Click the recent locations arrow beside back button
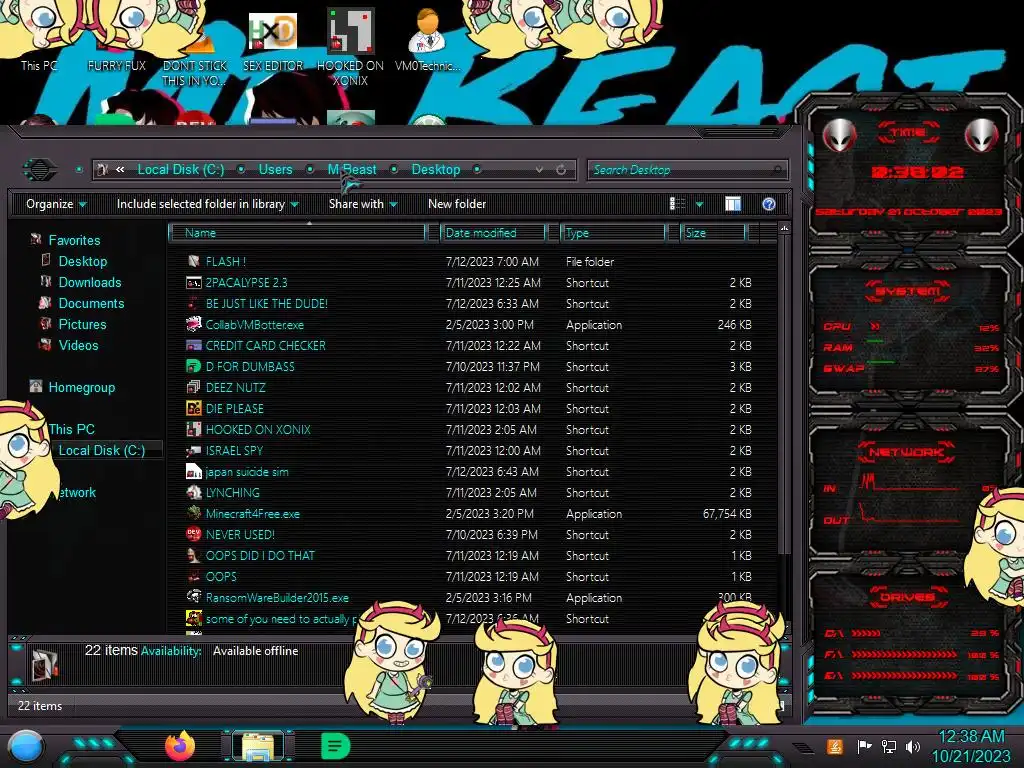Viewport: 1024px width, 768px height. click(79, 170)
